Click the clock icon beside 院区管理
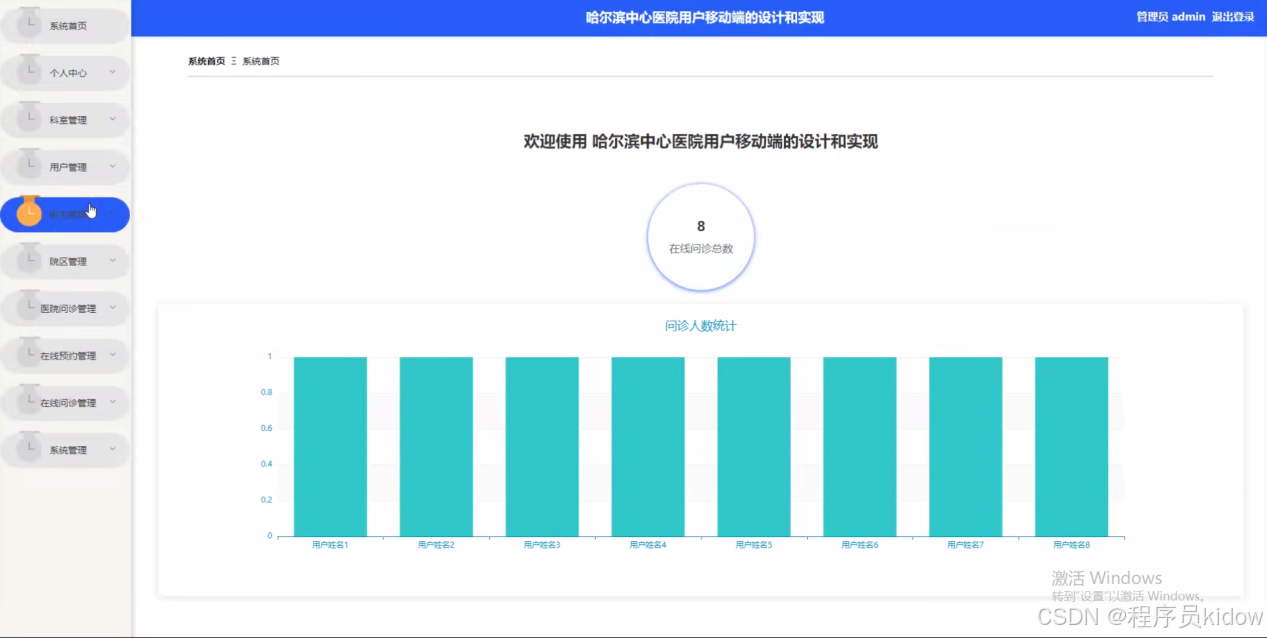 [x=30, y=260]
